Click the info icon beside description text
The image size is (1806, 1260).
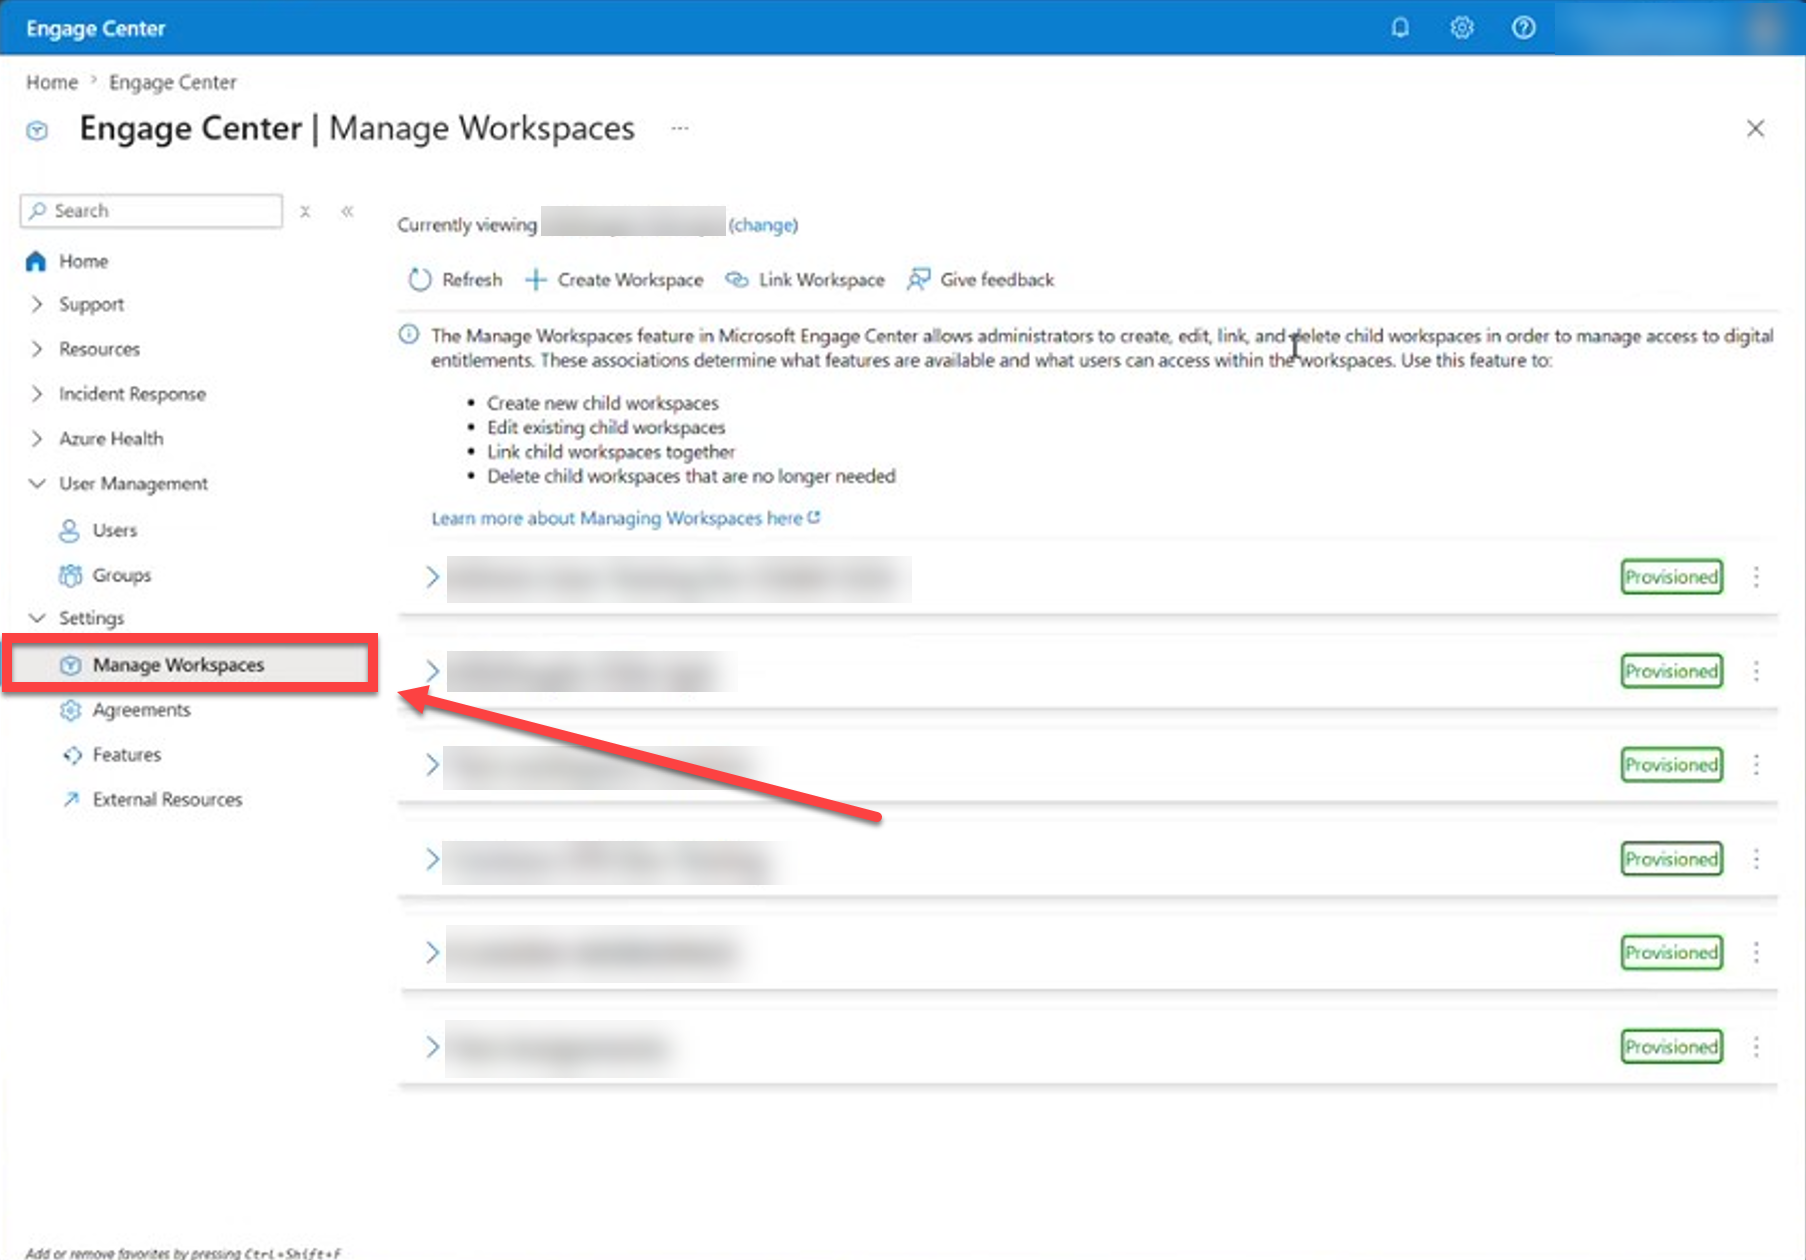409,335
